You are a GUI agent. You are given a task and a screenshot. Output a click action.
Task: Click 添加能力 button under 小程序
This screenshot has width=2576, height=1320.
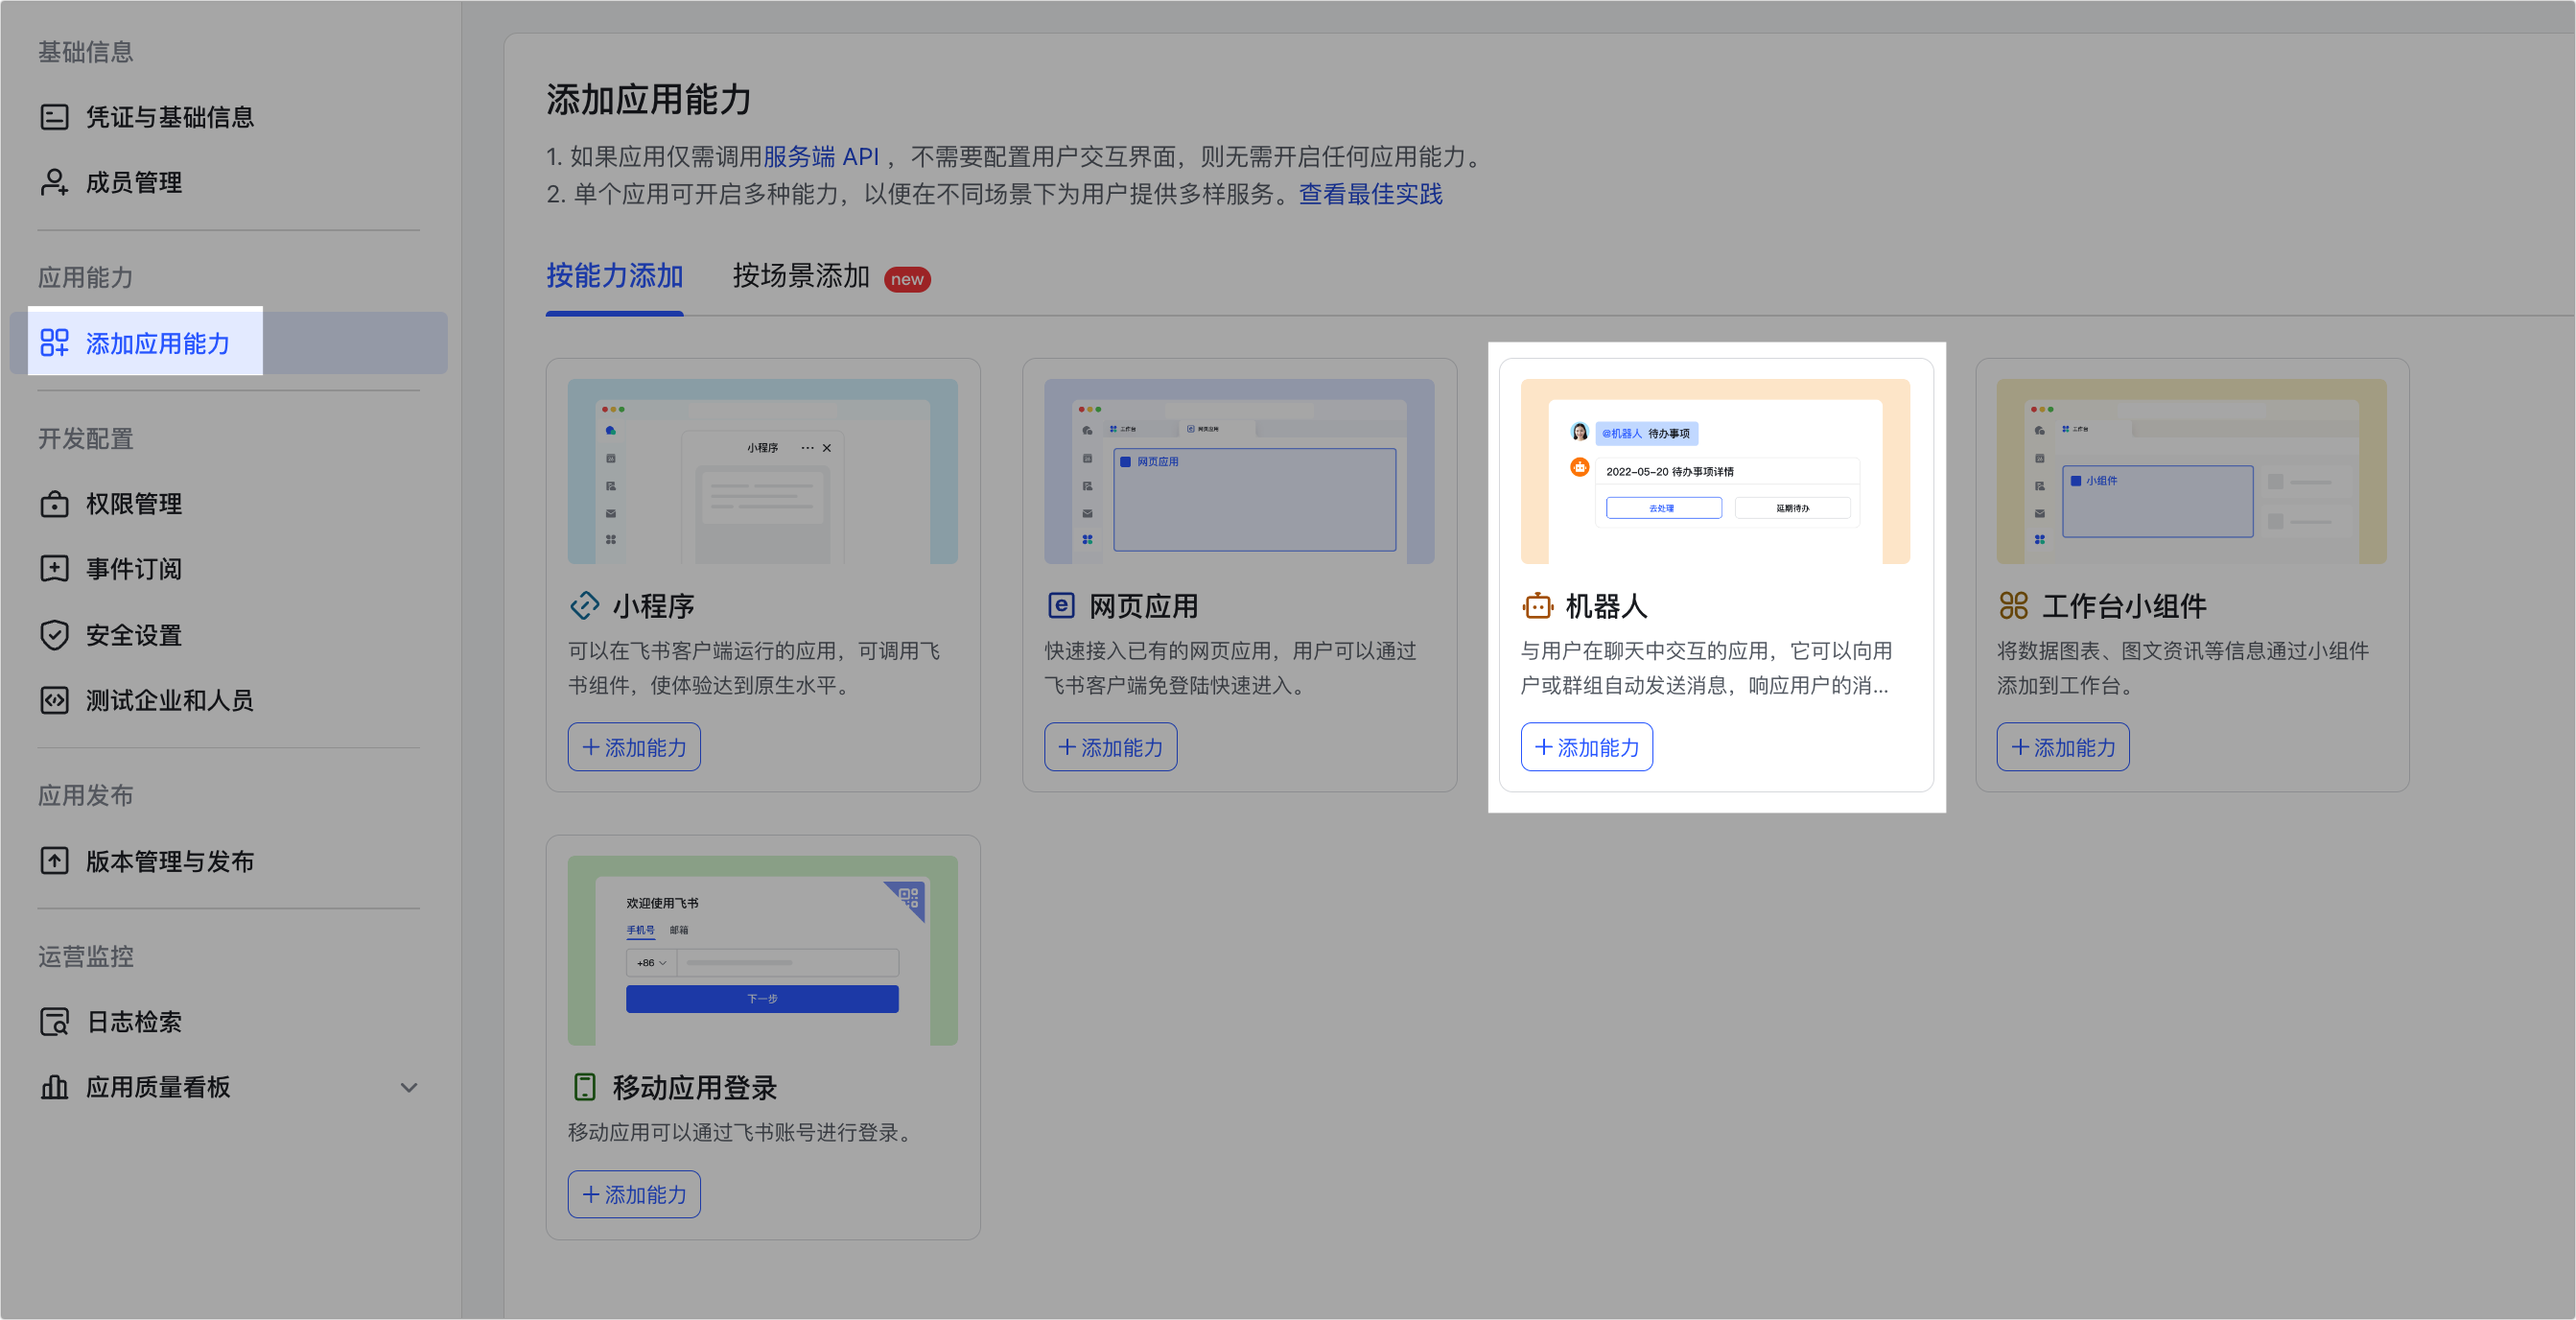pos(634,747)
